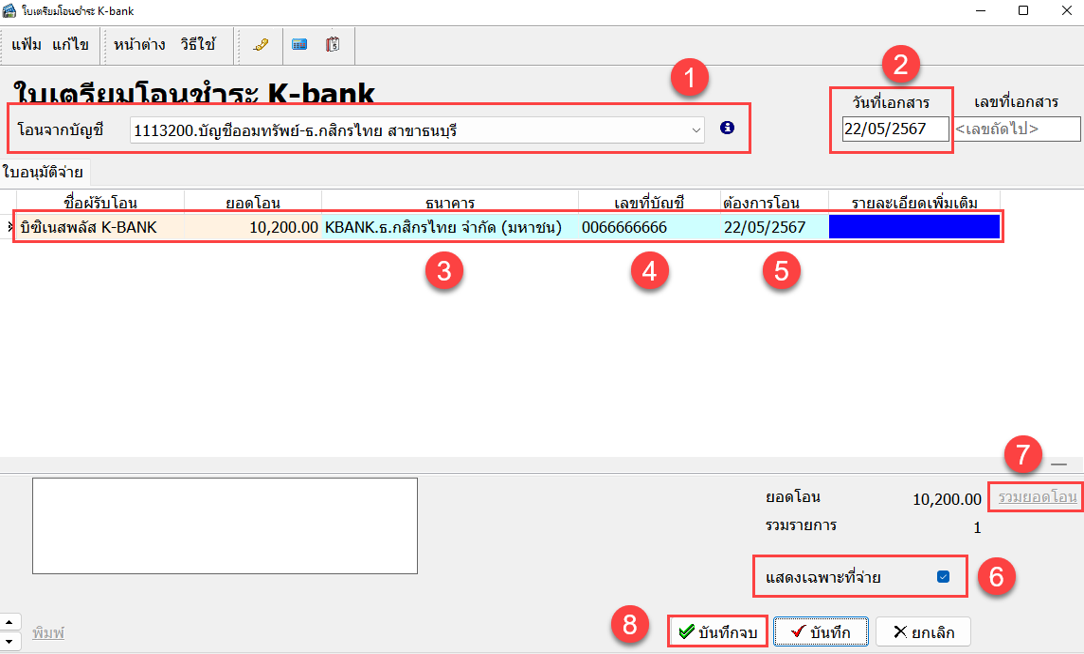1084x654 pixels.
Task: Click the up scroll arrow at bottom left
Action: click(9, 622)
